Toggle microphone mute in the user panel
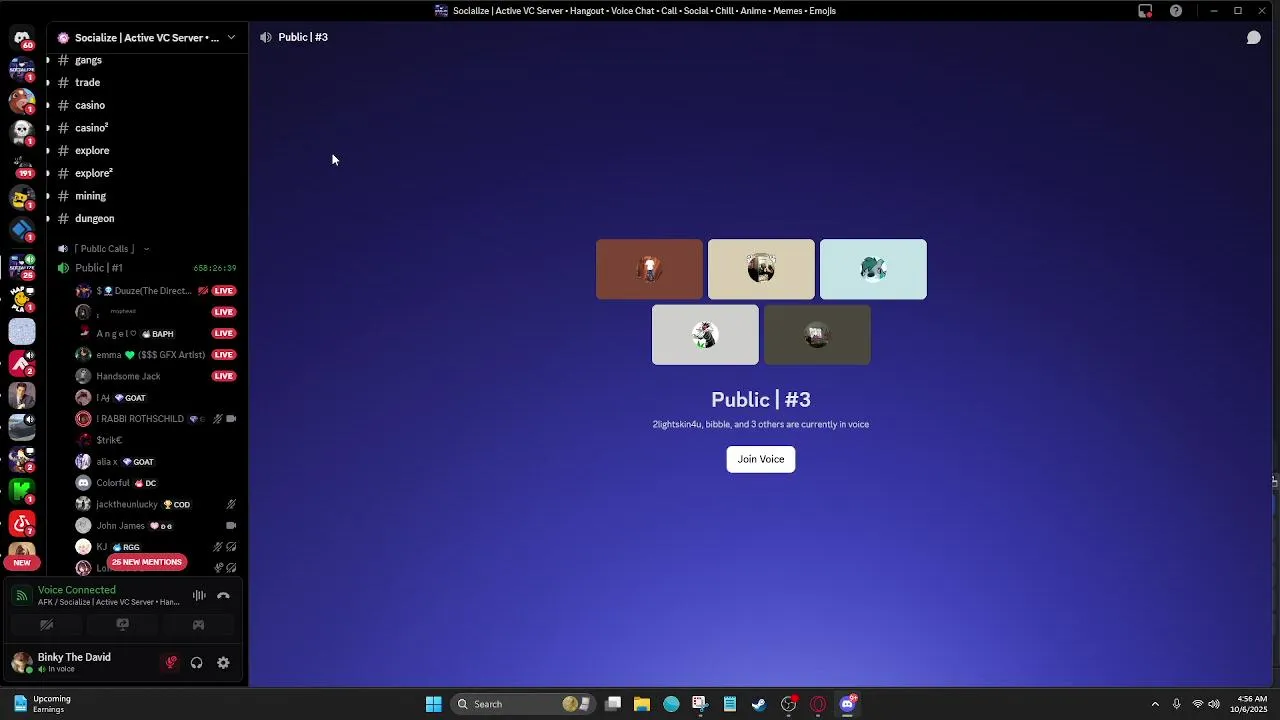The height and width of the screenshot is (720, 1280). click(171, 662)
